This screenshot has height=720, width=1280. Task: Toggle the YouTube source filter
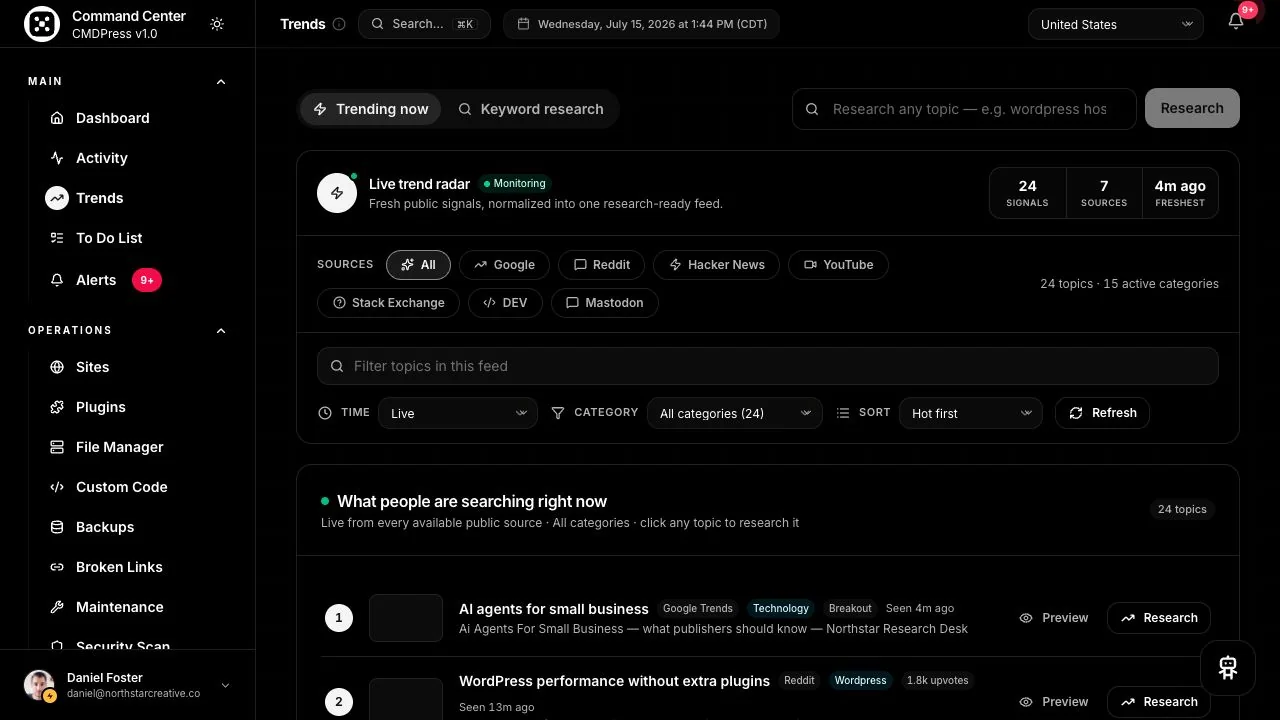838,265
